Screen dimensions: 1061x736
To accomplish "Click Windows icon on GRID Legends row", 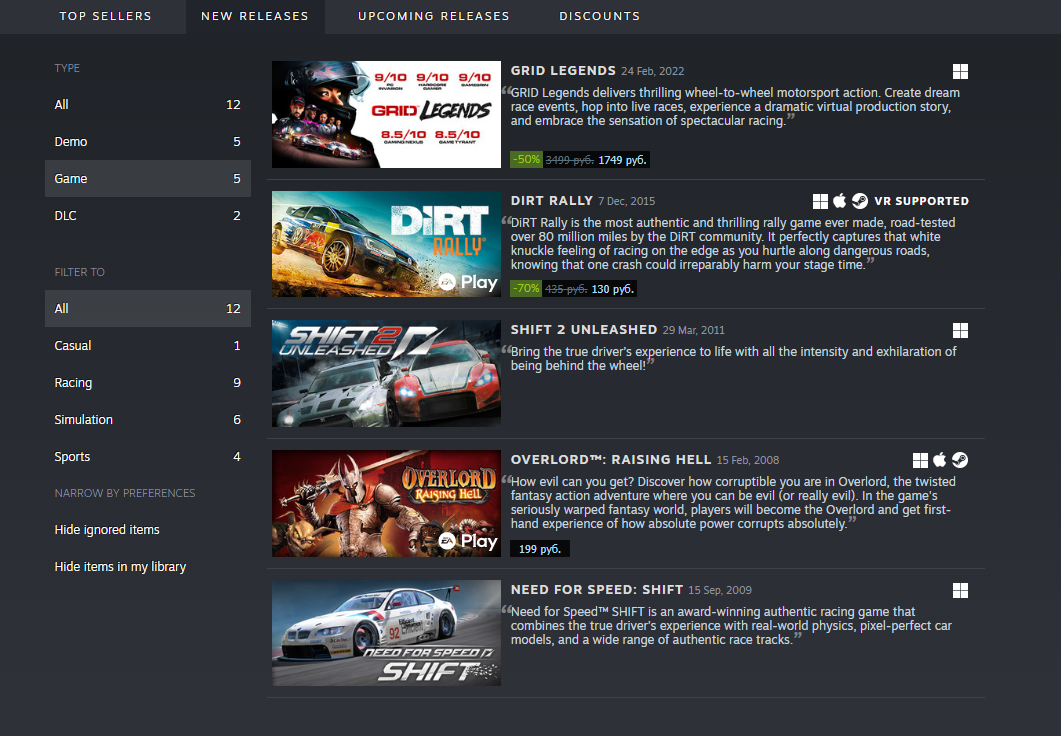I will point(960,71).
